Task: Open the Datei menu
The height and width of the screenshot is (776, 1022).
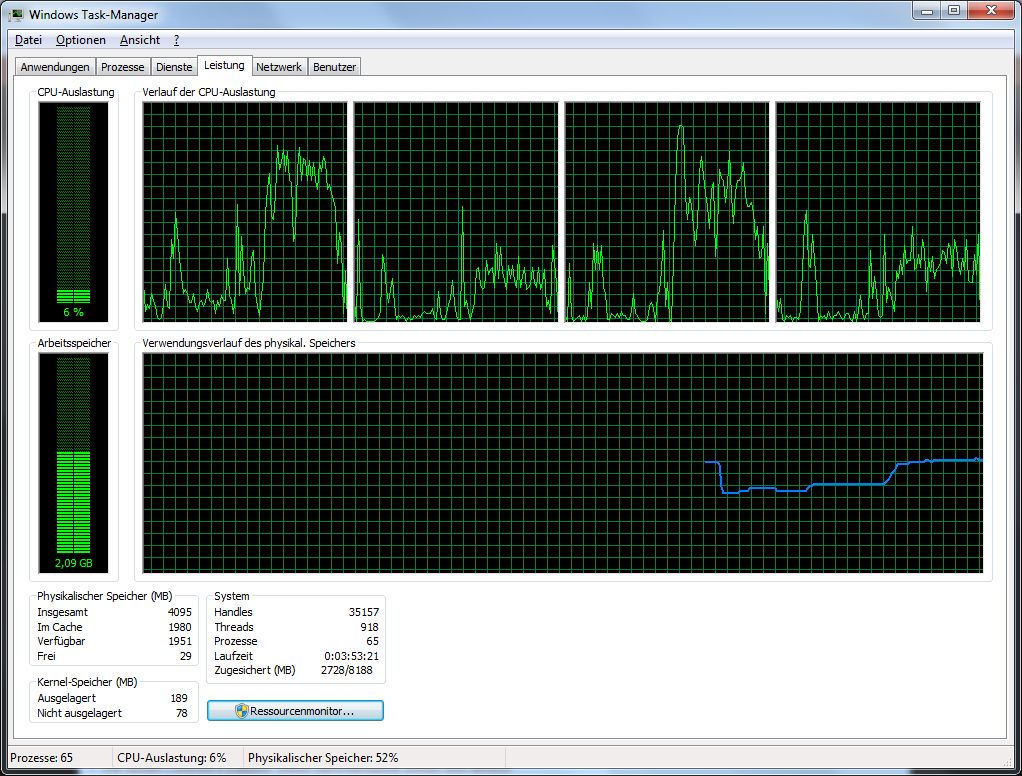Action: [28, 40]
